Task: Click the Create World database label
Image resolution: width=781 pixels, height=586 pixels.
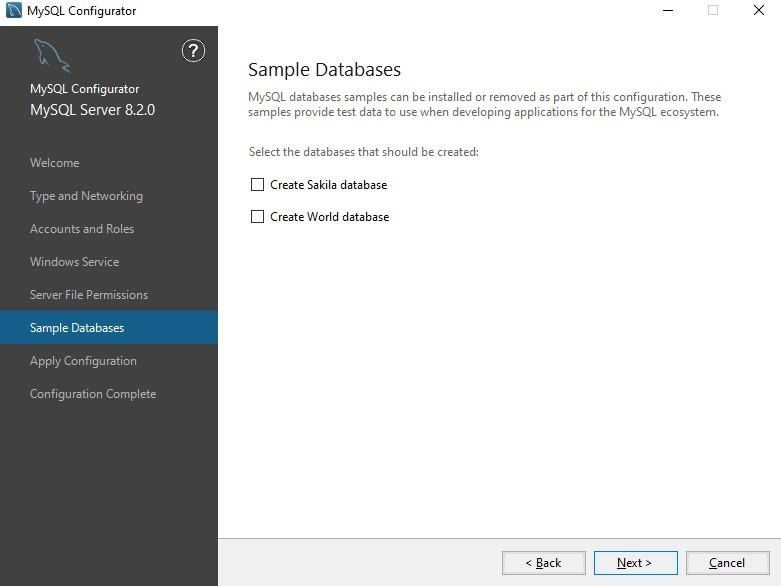Action: [x=329, y=217]
